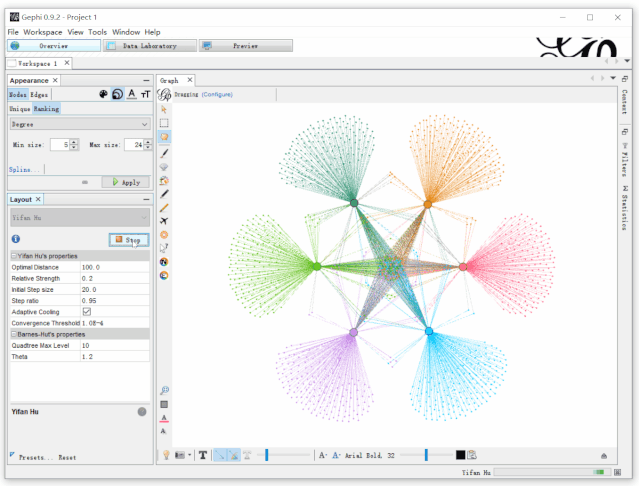
Task: Choose Label Color icon in Appearance
Action: coord(132,94)
